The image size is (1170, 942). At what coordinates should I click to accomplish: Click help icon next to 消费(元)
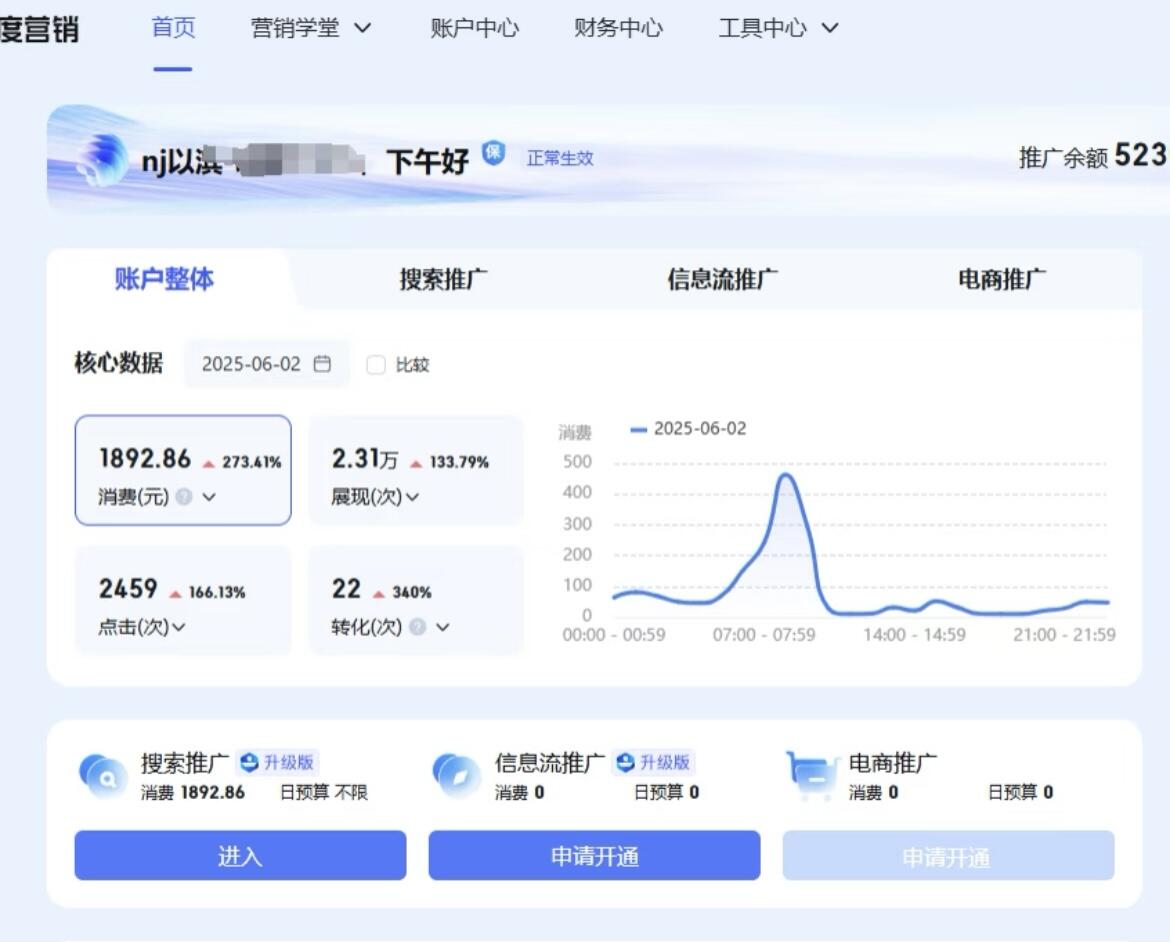(x=184, y=496)
